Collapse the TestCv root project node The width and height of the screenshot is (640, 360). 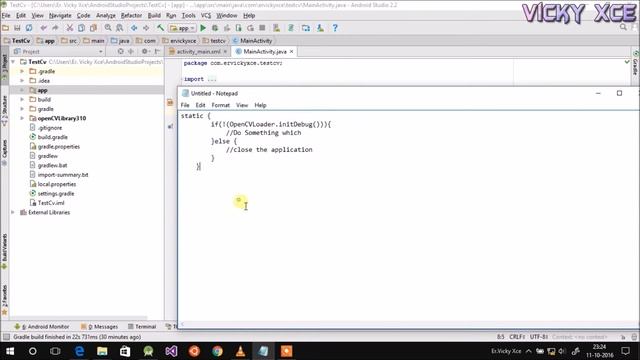tap(13, 62)
